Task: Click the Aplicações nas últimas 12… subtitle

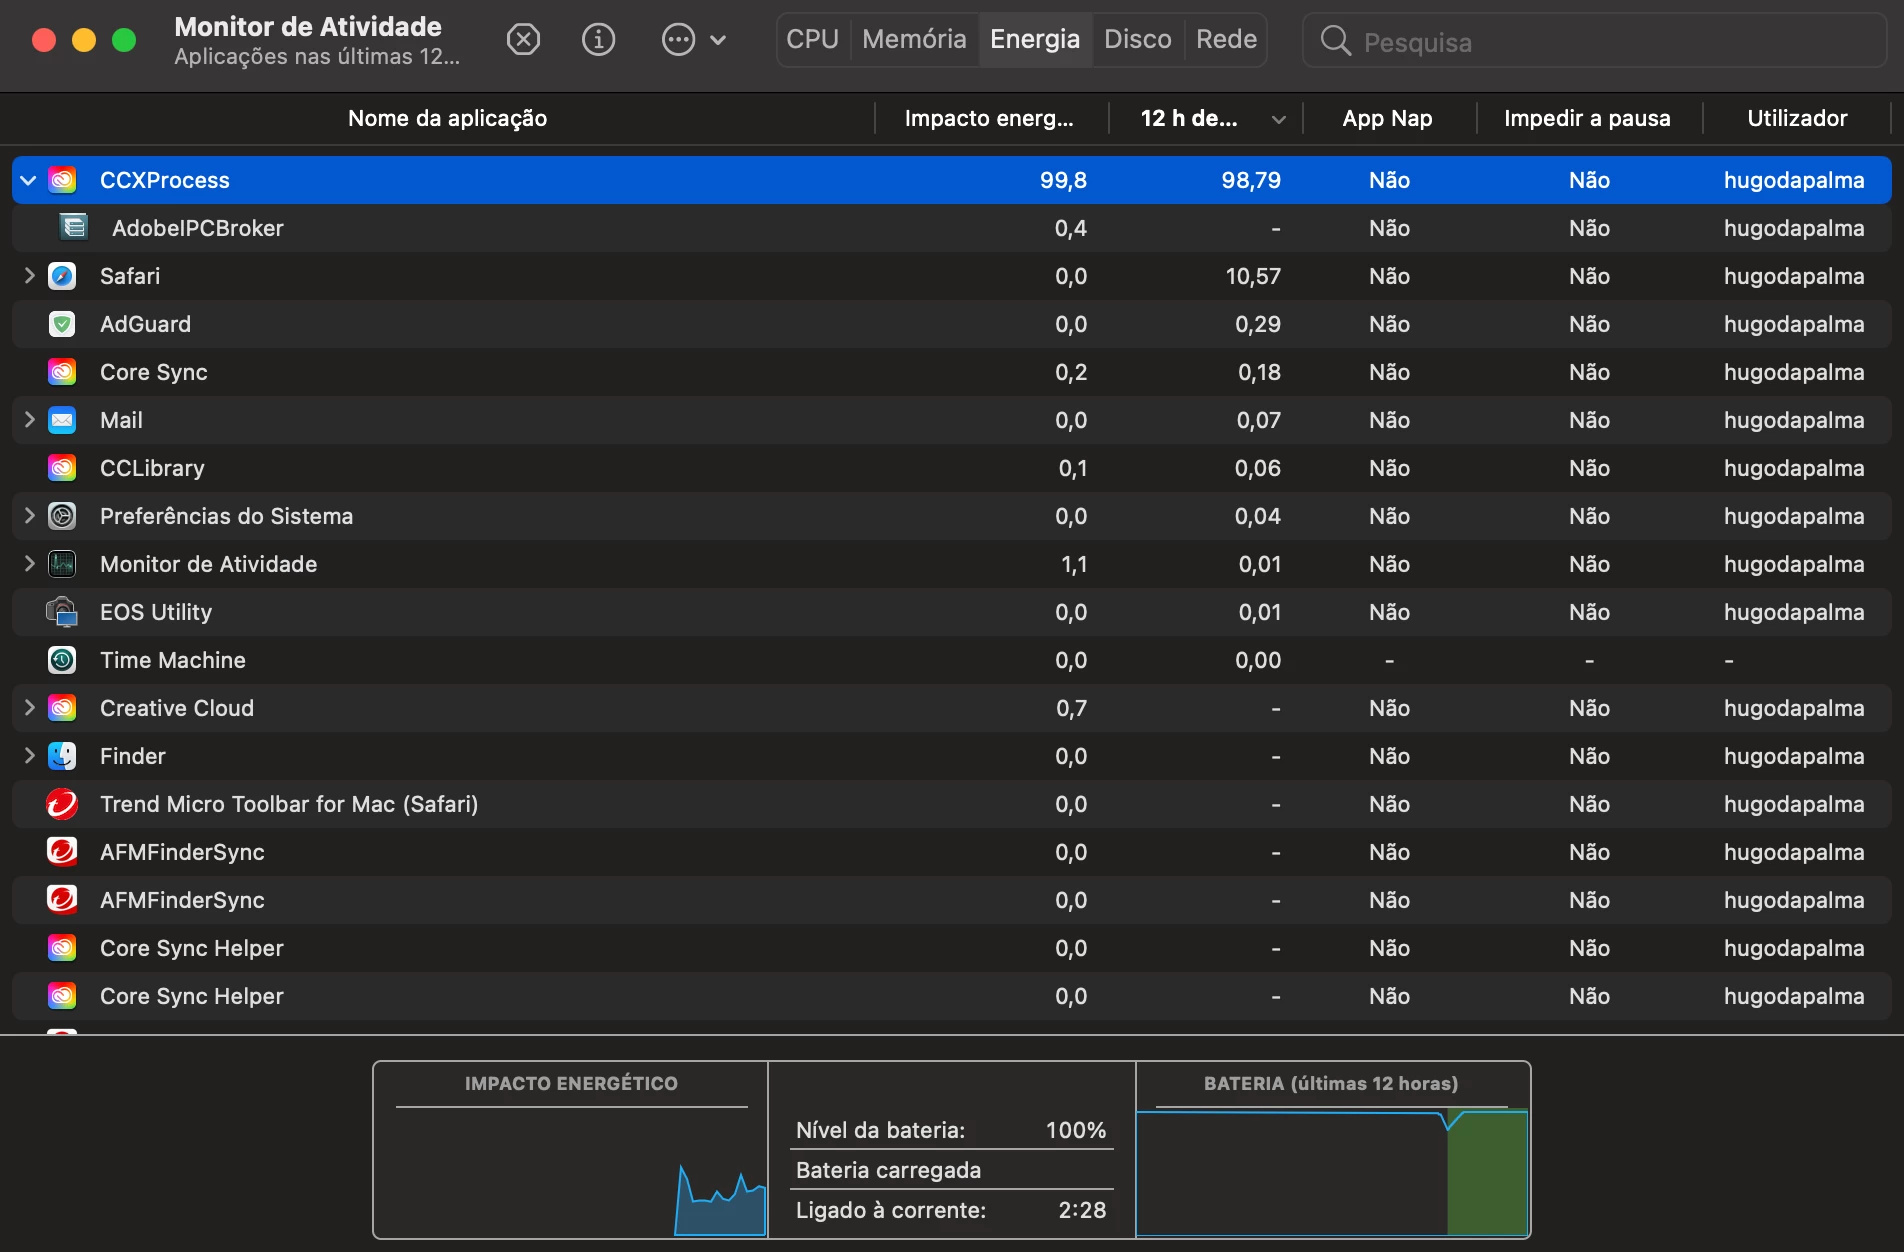Action: tap(317, 57)
